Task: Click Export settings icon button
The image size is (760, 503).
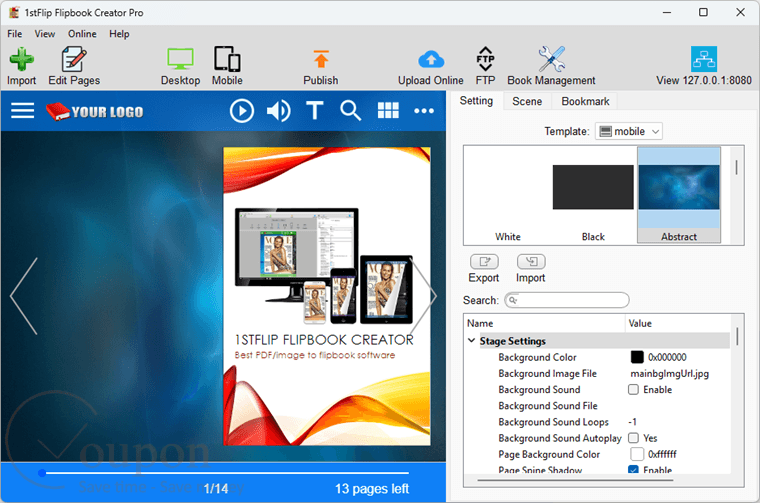Action: [484, 262]
